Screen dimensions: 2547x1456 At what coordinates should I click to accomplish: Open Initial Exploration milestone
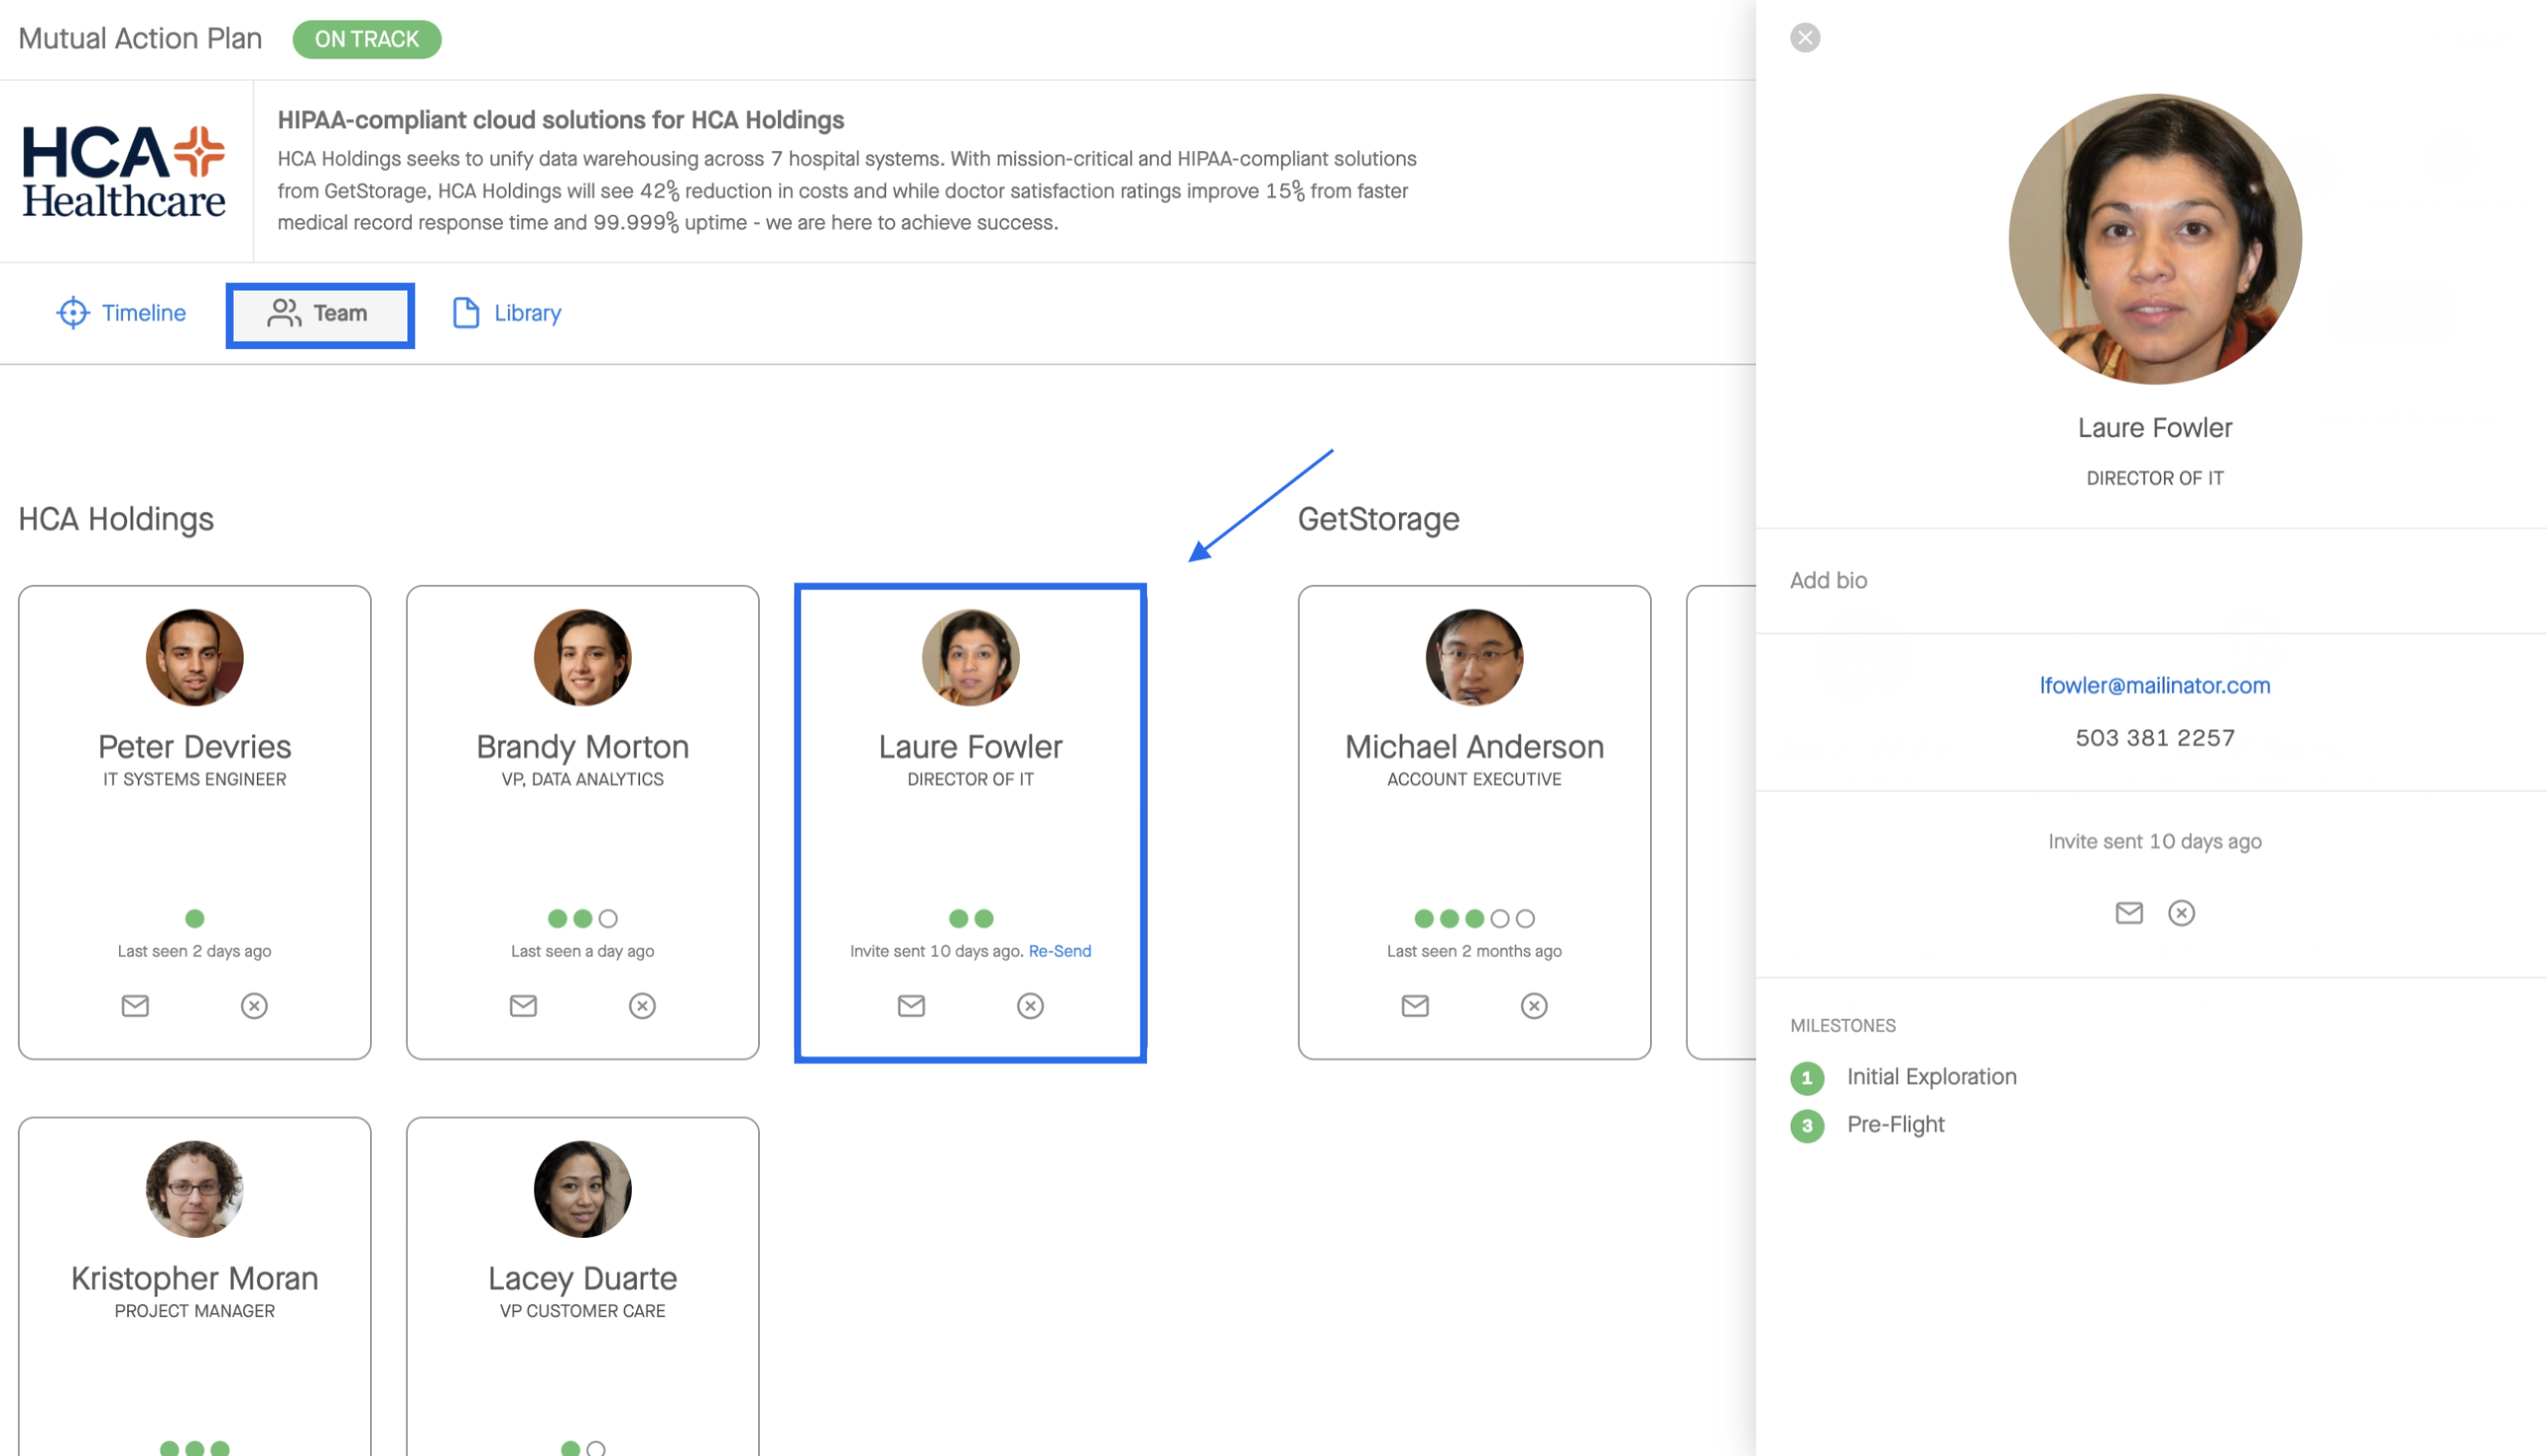pos(1931,1077)
